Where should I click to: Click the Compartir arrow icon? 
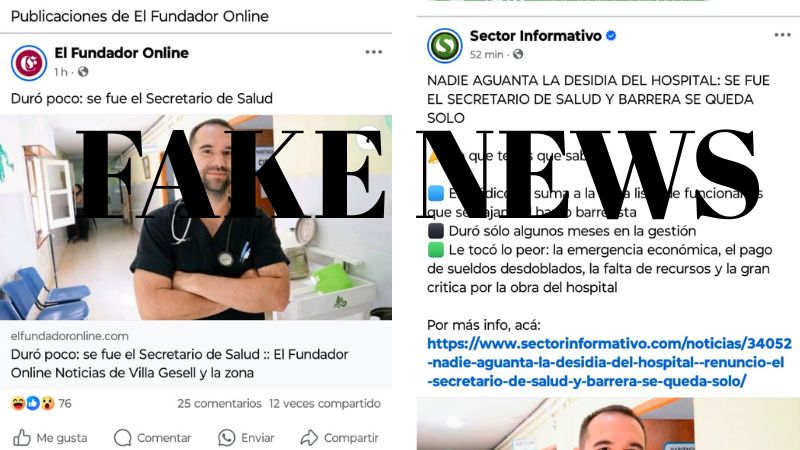(x=309, y=438)
